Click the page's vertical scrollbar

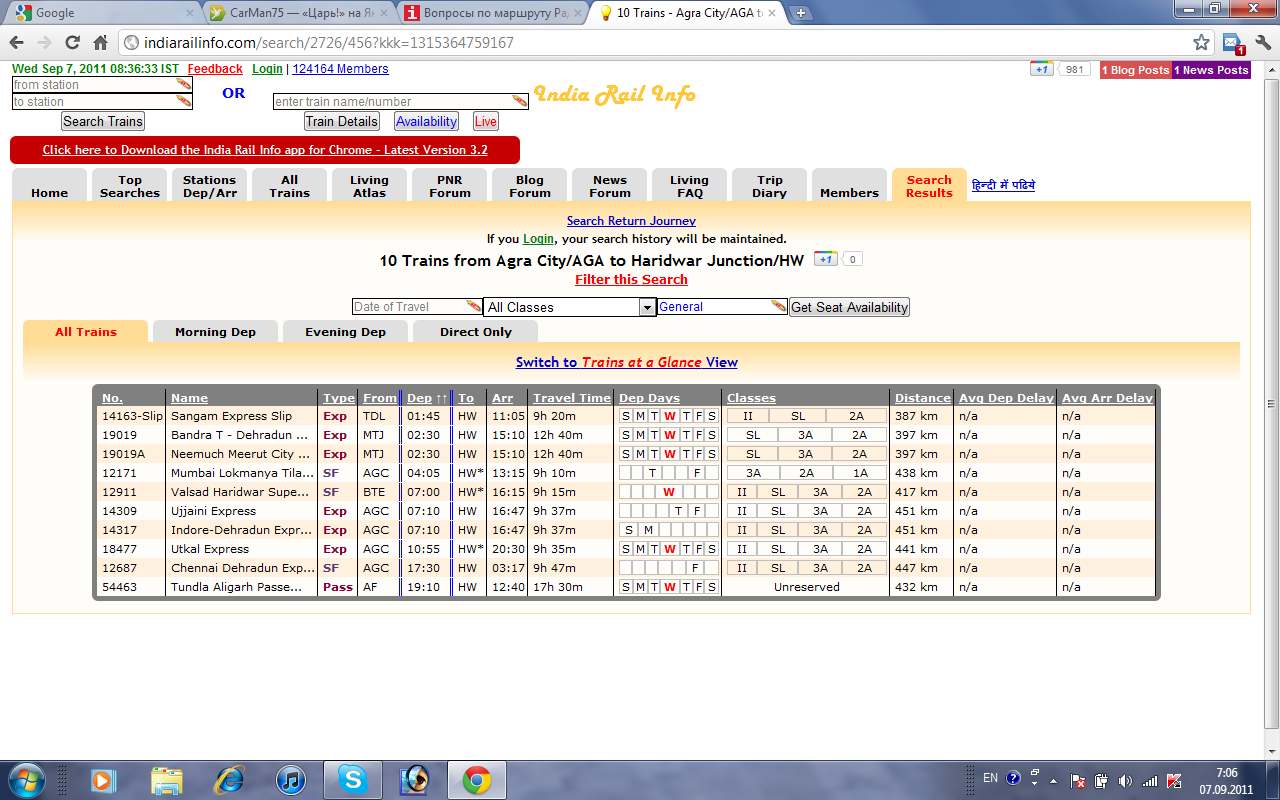click(1270, 400)
